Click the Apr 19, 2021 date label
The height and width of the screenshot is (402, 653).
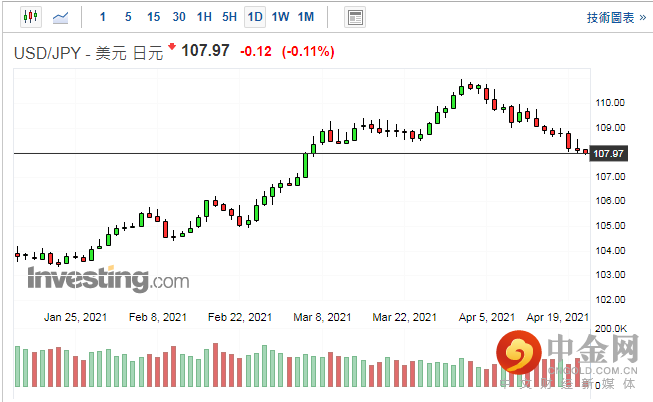(557, 317)
